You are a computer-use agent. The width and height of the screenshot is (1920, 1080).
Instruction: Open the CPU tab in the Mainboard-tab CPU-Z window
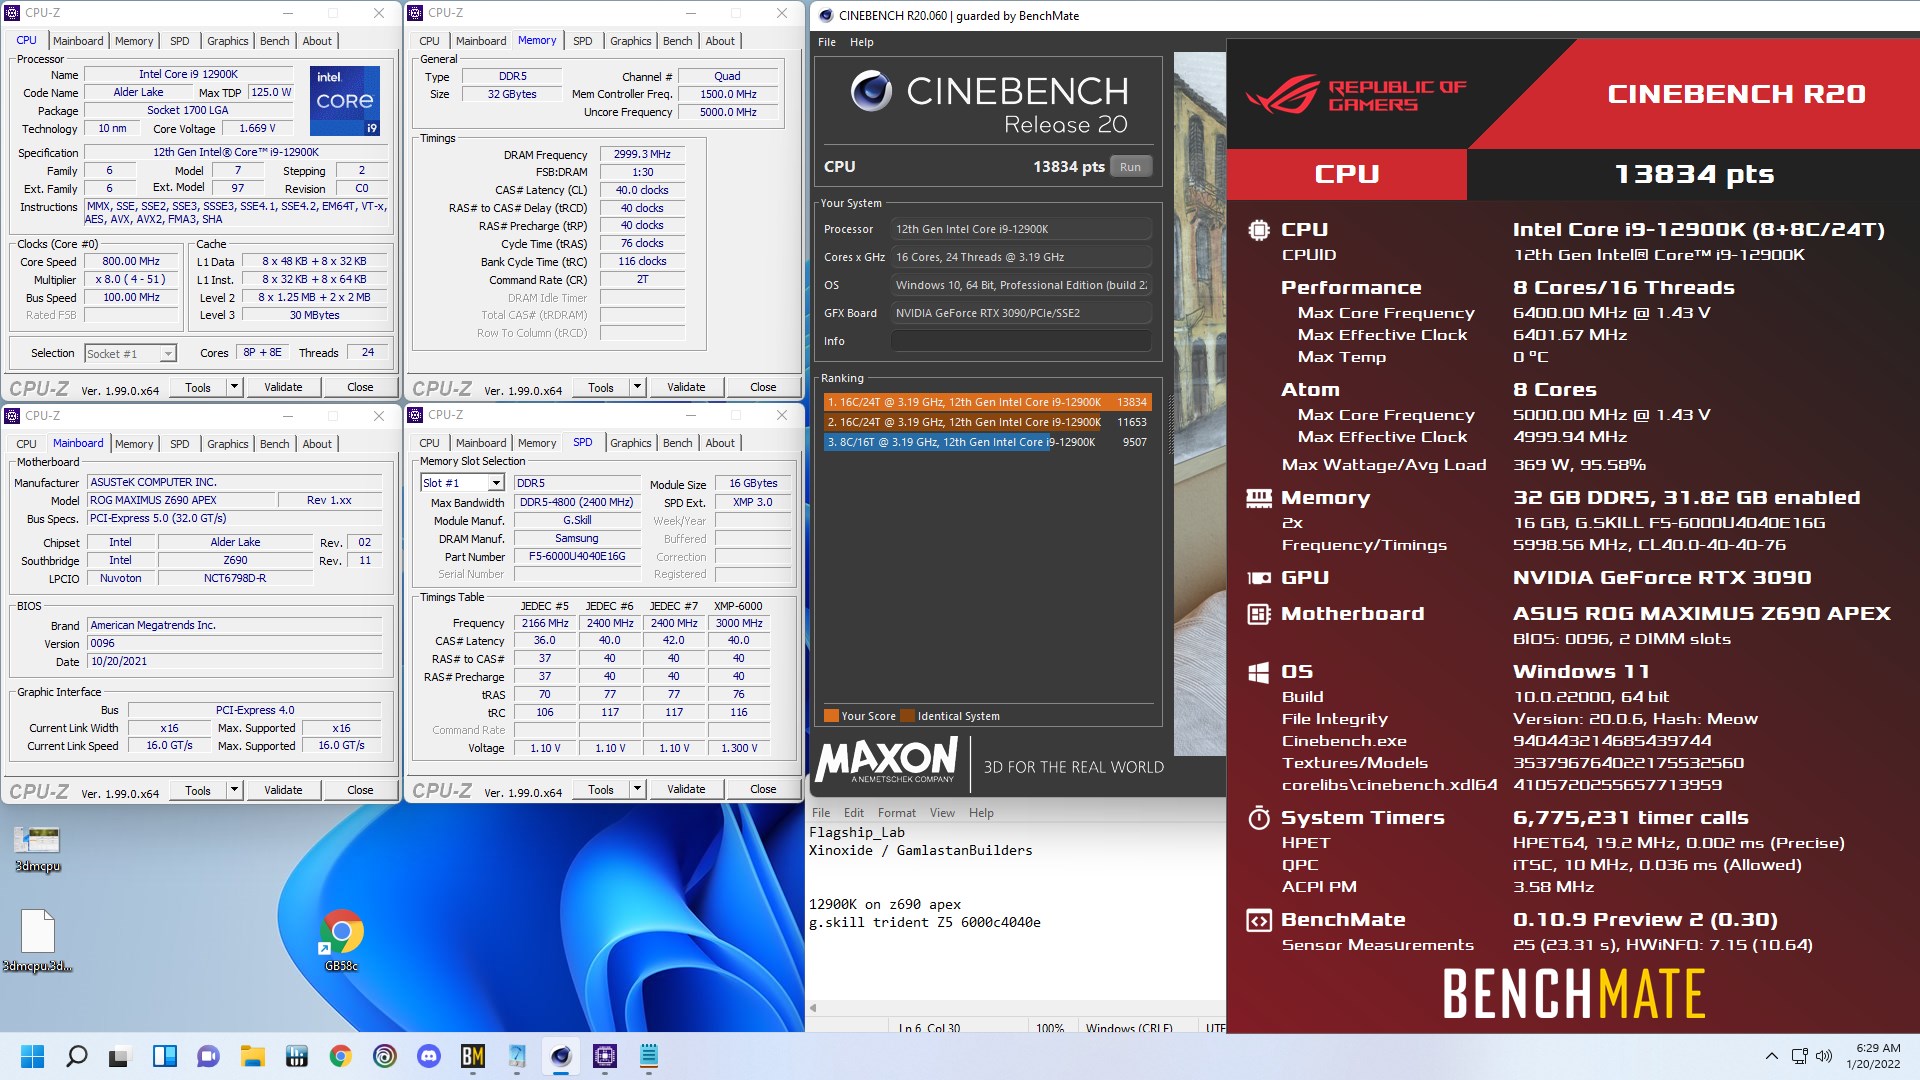tap(27, 444)
